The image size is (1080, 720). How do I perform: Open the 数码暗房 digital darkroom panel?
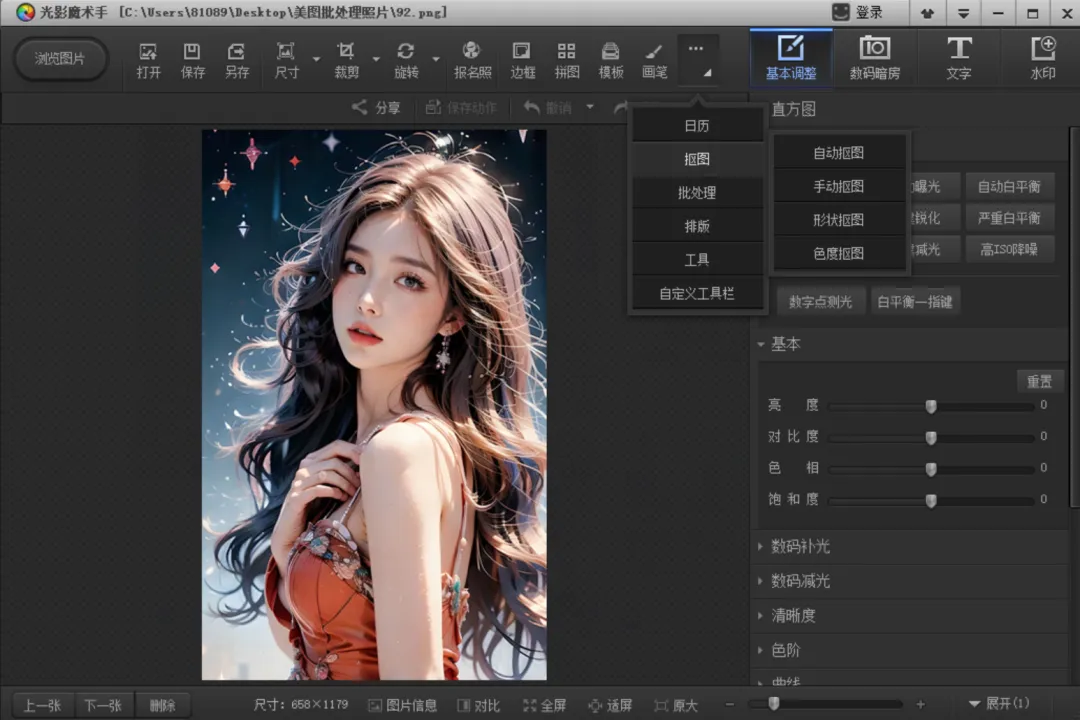click(x=875, y=58)
